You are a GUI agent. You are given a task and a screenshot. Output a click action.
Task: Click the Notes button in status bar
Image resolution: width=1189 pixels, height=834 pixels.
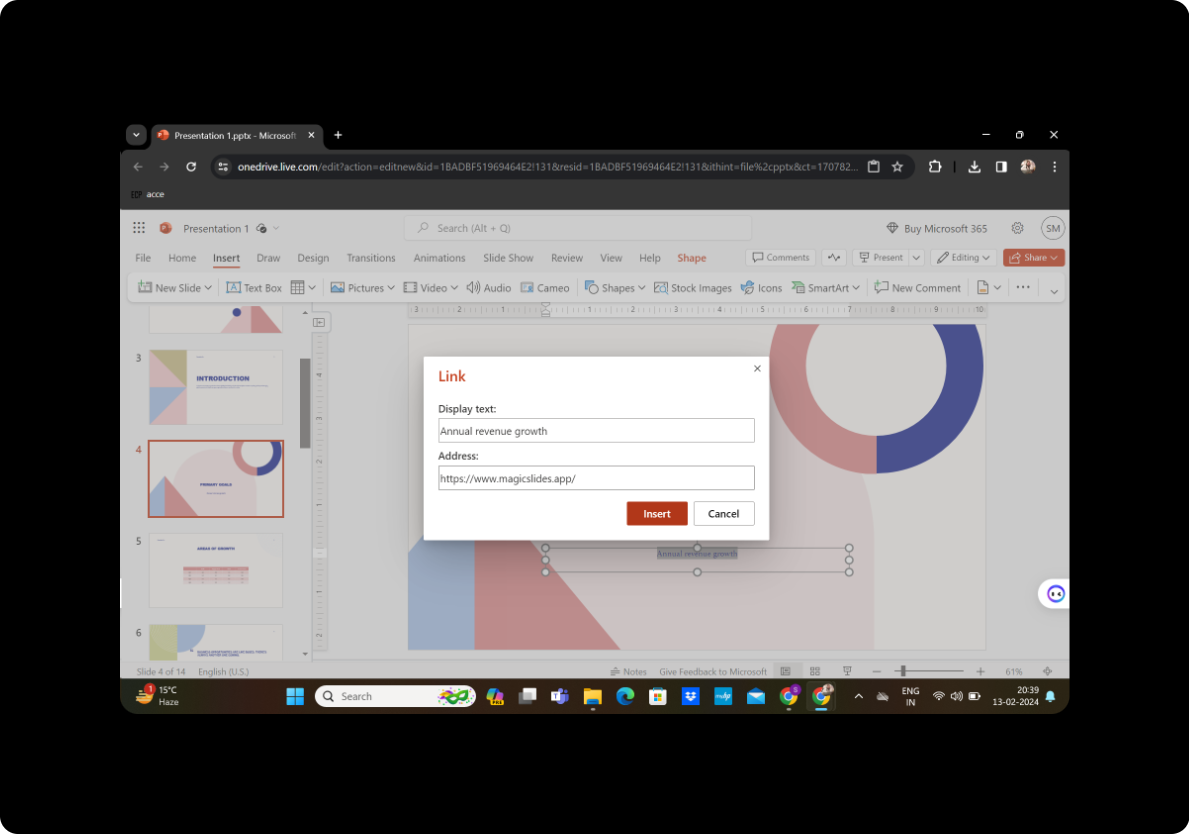[x=629, y=672]
